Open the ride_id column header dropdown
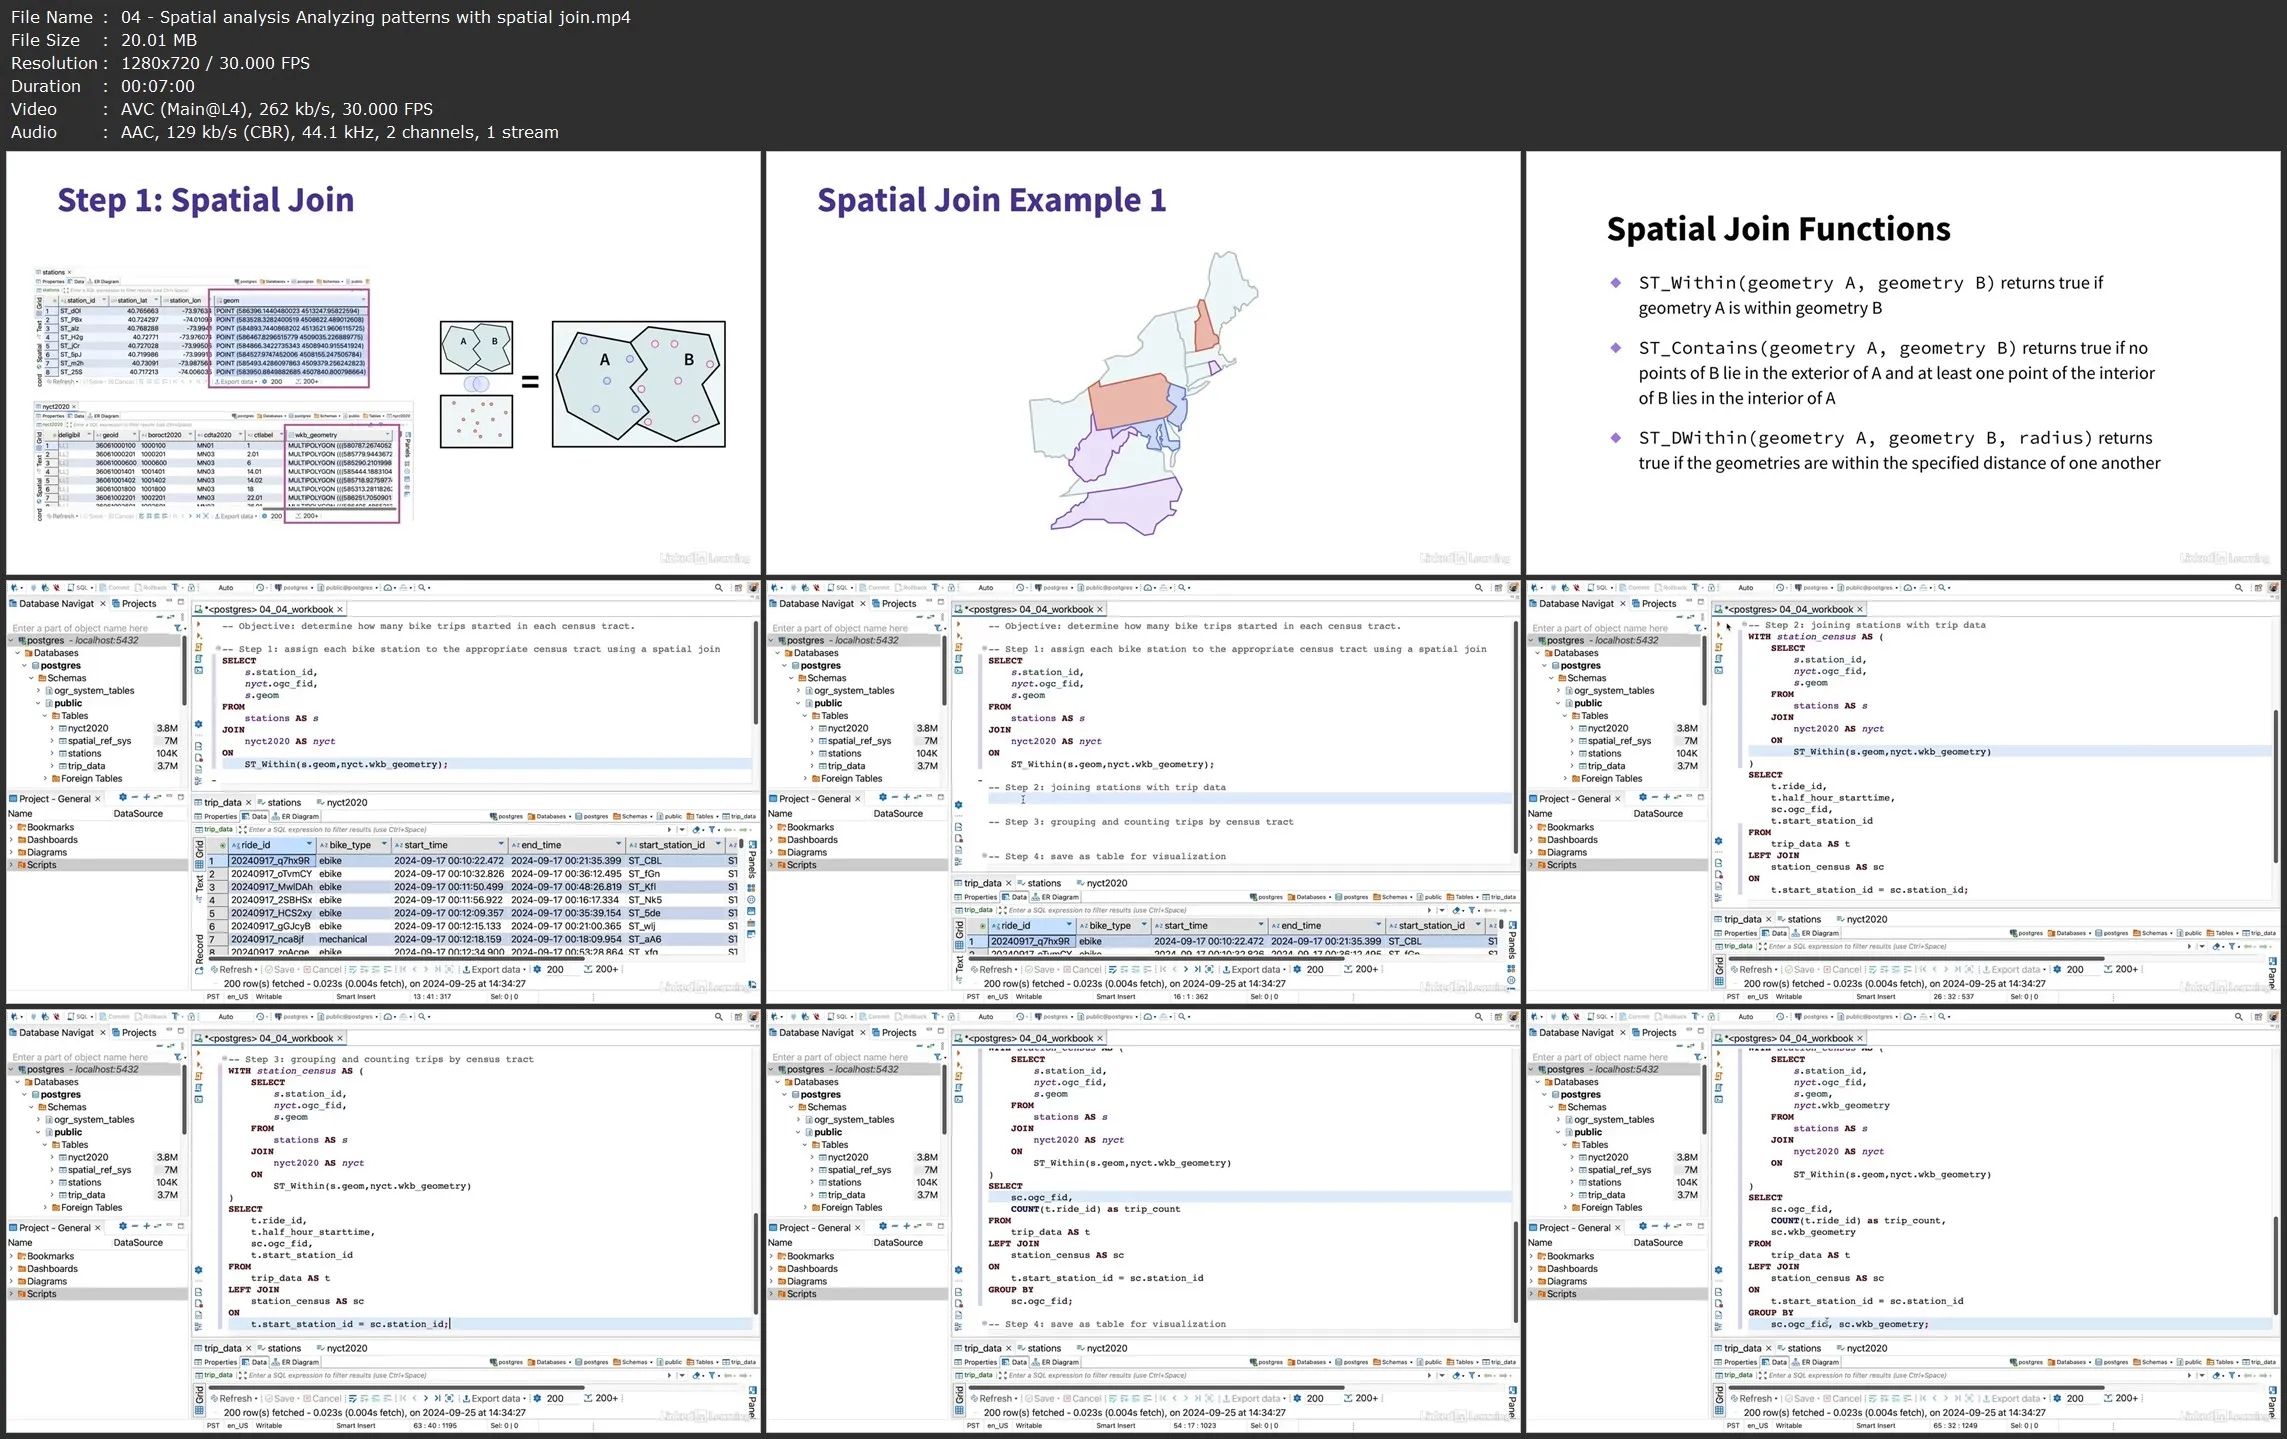This screenshot has width=2287, height=1439. (310, 845)
